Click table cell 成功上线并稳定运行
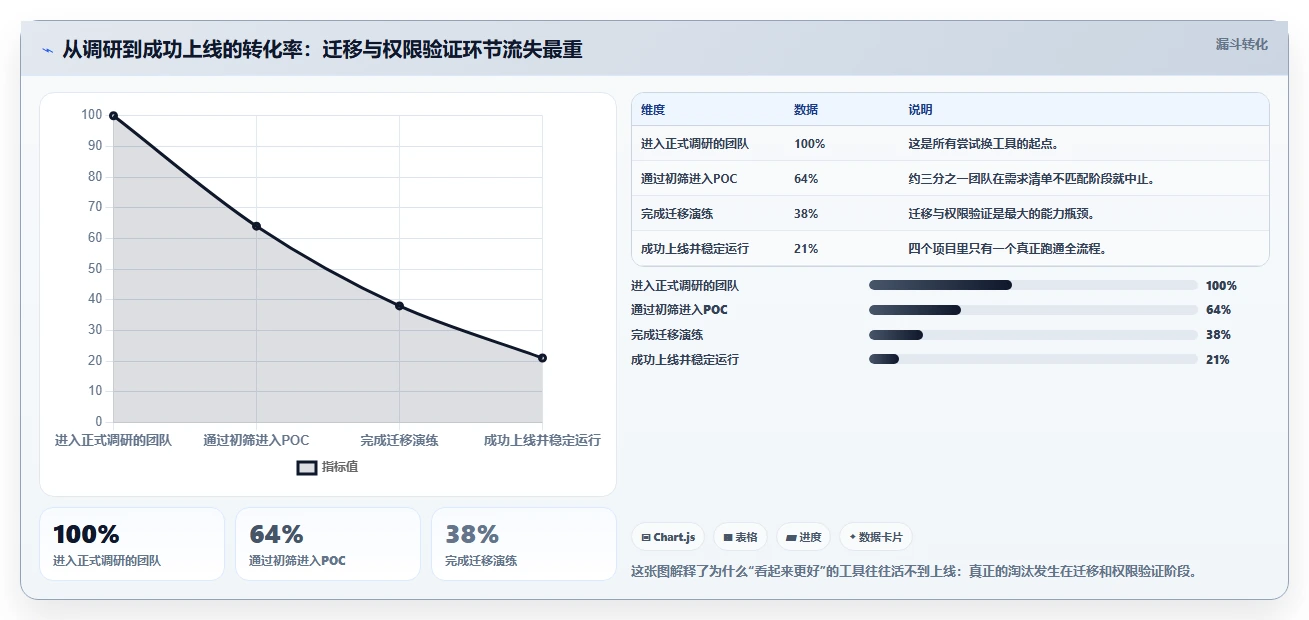Screen dimensions: 1309x620 pos(695,249)
